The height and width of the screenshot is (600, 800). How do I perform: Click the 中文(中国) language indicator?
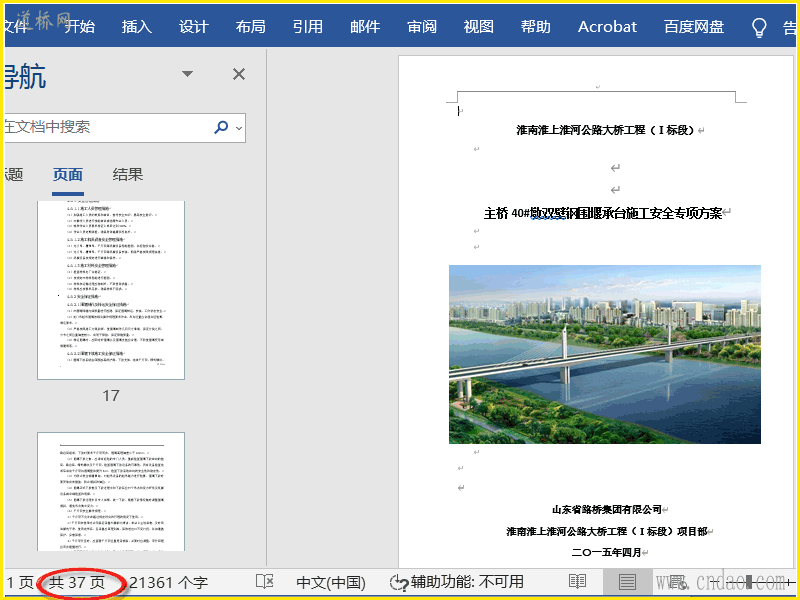[x=331, y=582]
